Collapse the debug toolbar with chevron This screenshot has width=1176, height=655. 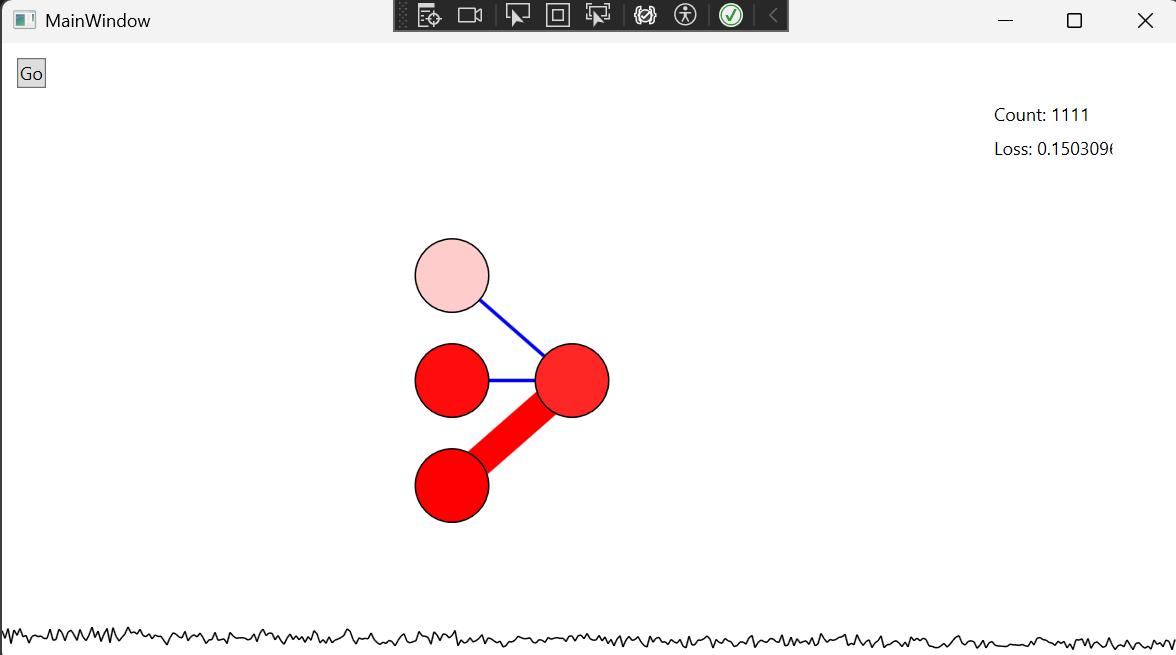772,15
